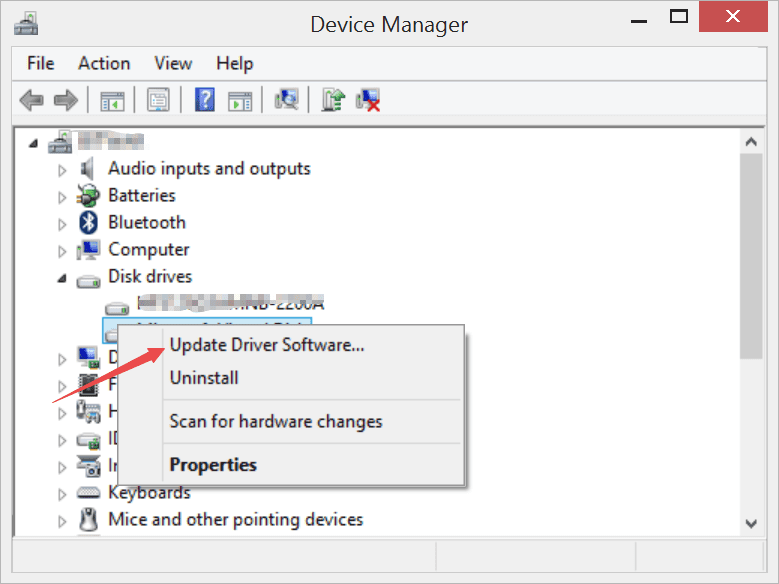779x584 pixels.
Task: Click the Bluetooth category icon
Action: pyautogui.click(x=90, y=222)
